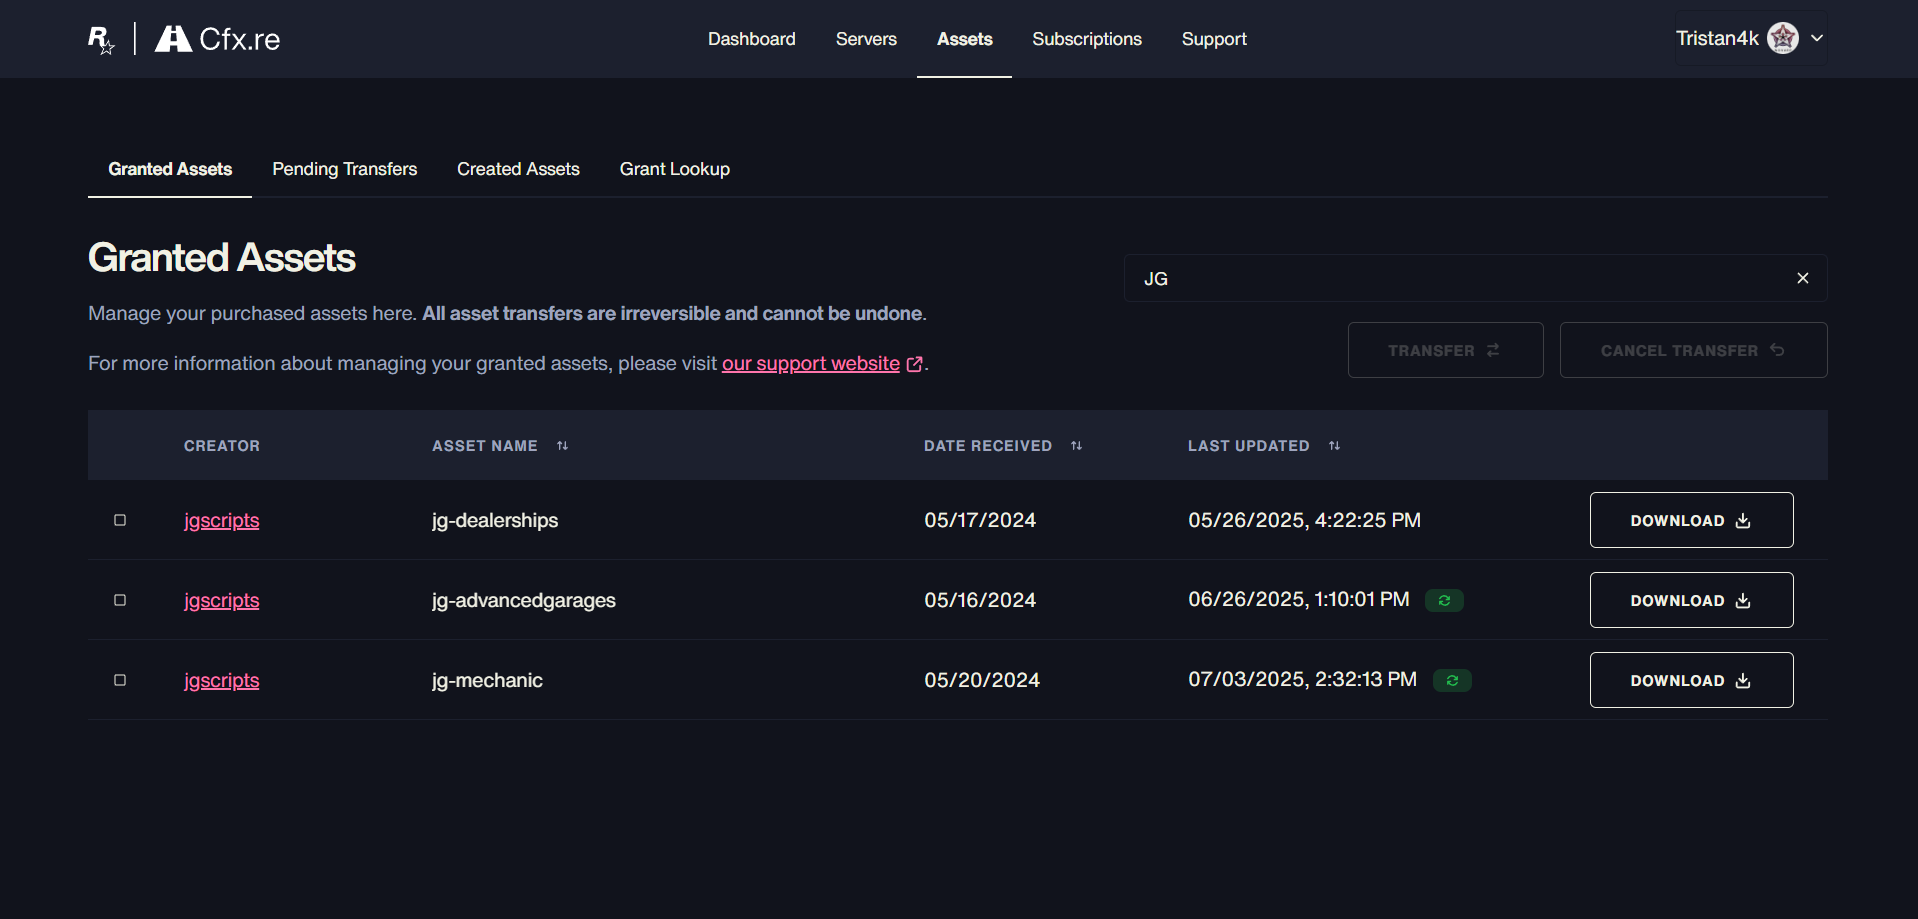This screenshot has height=919, width=1918.
Task: Click the Rockstar Games logo icon
Action: click(101, 39)
